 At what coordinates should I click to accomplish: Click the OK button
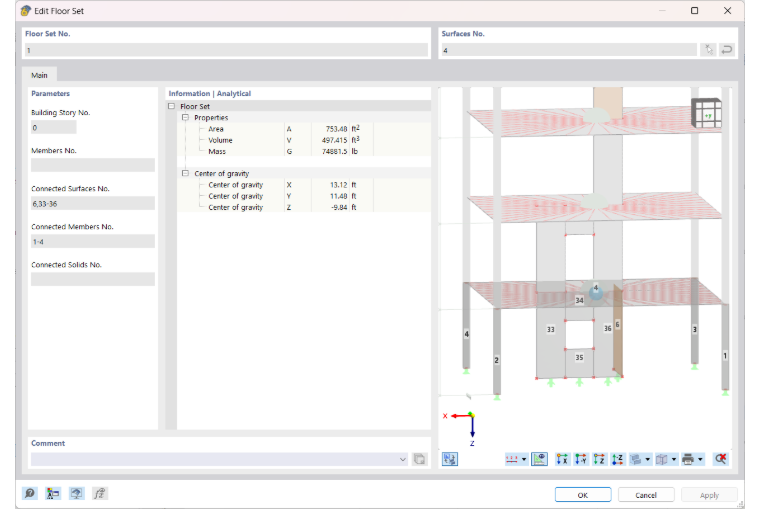click(x=583, y=495)
